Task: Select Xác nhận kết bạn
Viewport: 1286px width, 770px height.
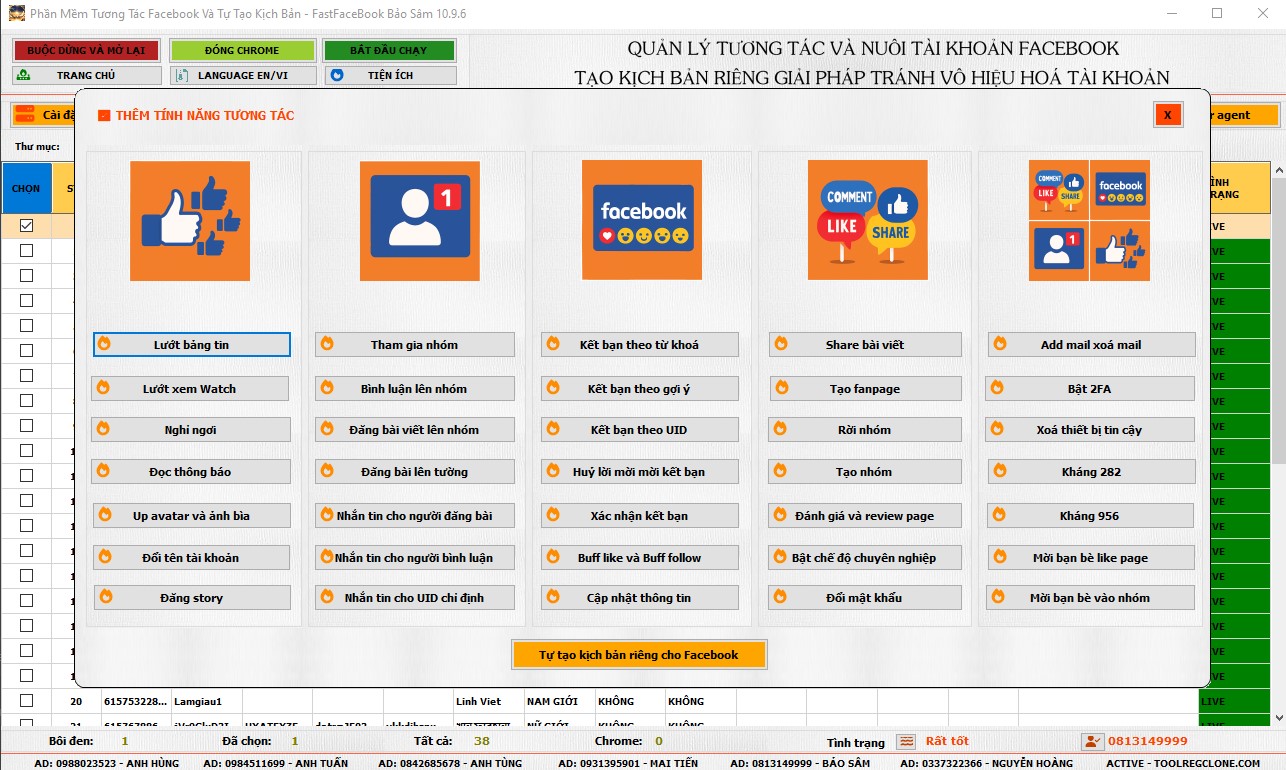Action: pyautogui.click(x=640, y=516)
